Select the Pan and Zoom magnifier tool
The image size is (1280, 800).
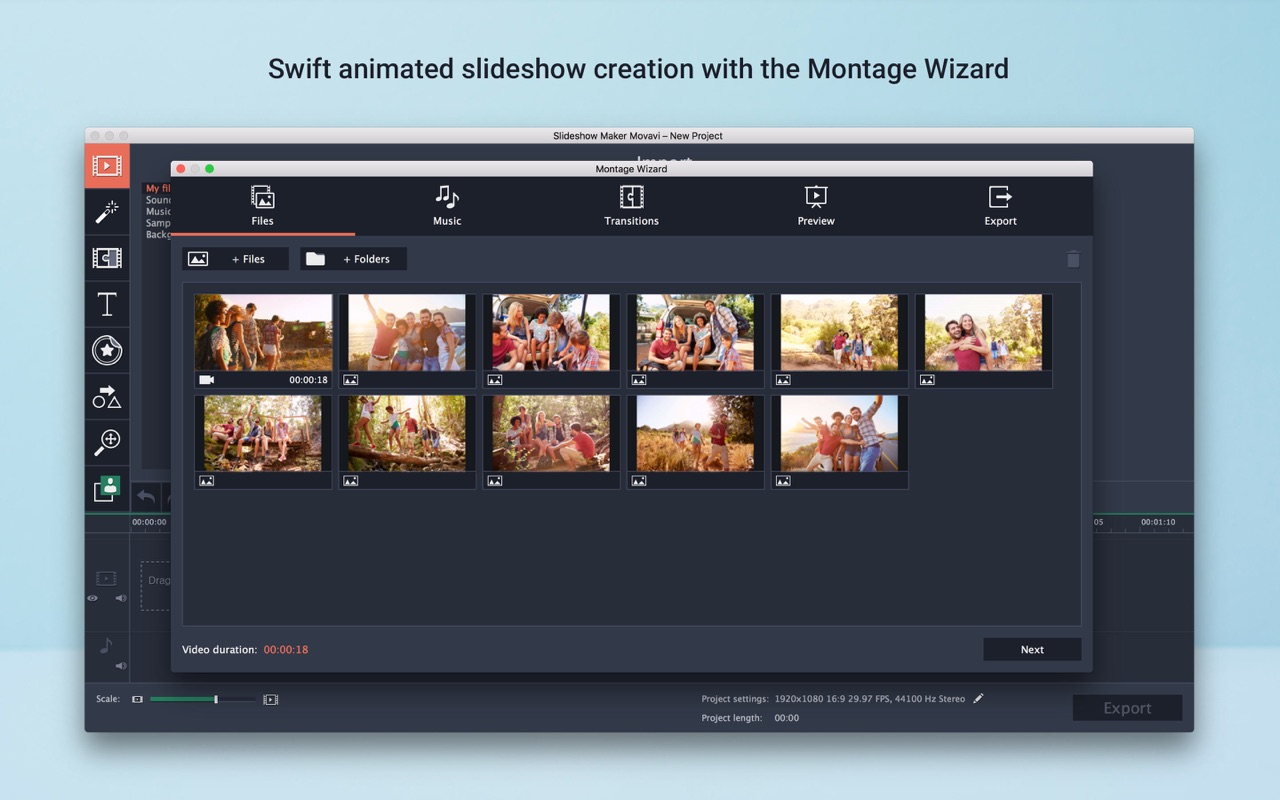click(x=107, y=442)
